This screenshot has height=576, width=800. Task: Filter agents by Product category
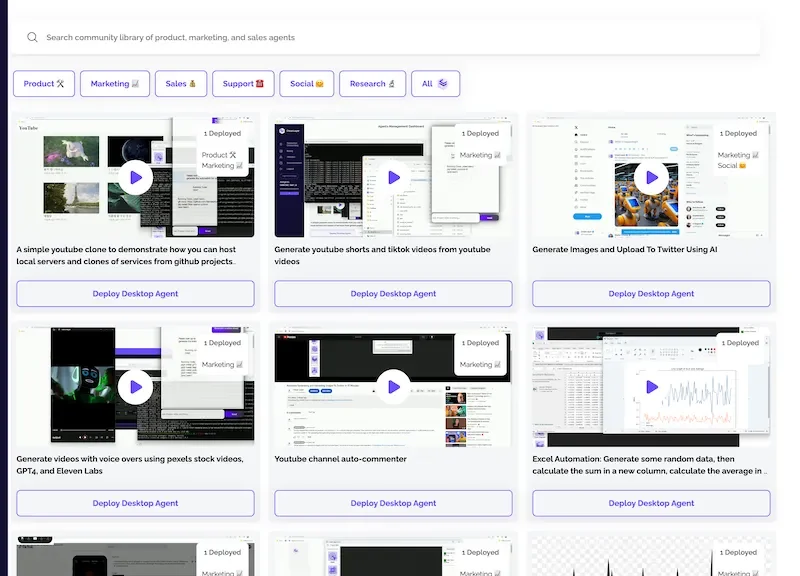coord(44,84)
